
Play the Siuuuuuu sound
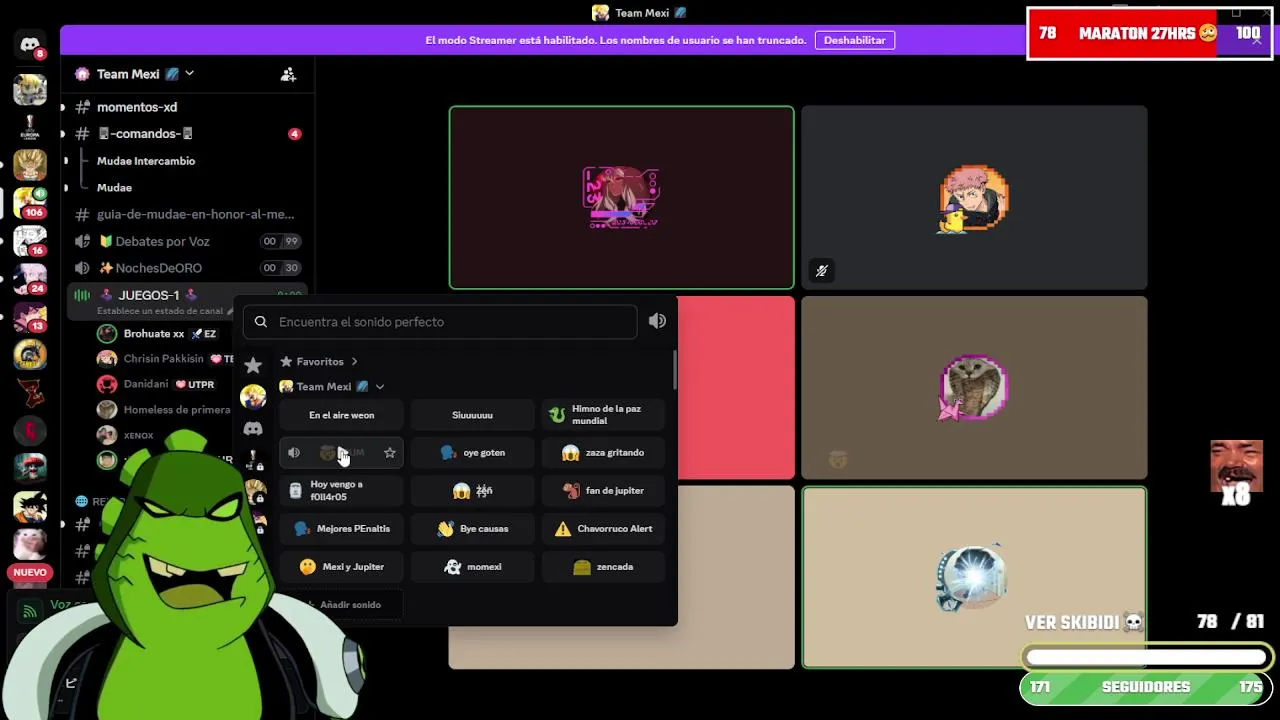click(x=472, y=415)
